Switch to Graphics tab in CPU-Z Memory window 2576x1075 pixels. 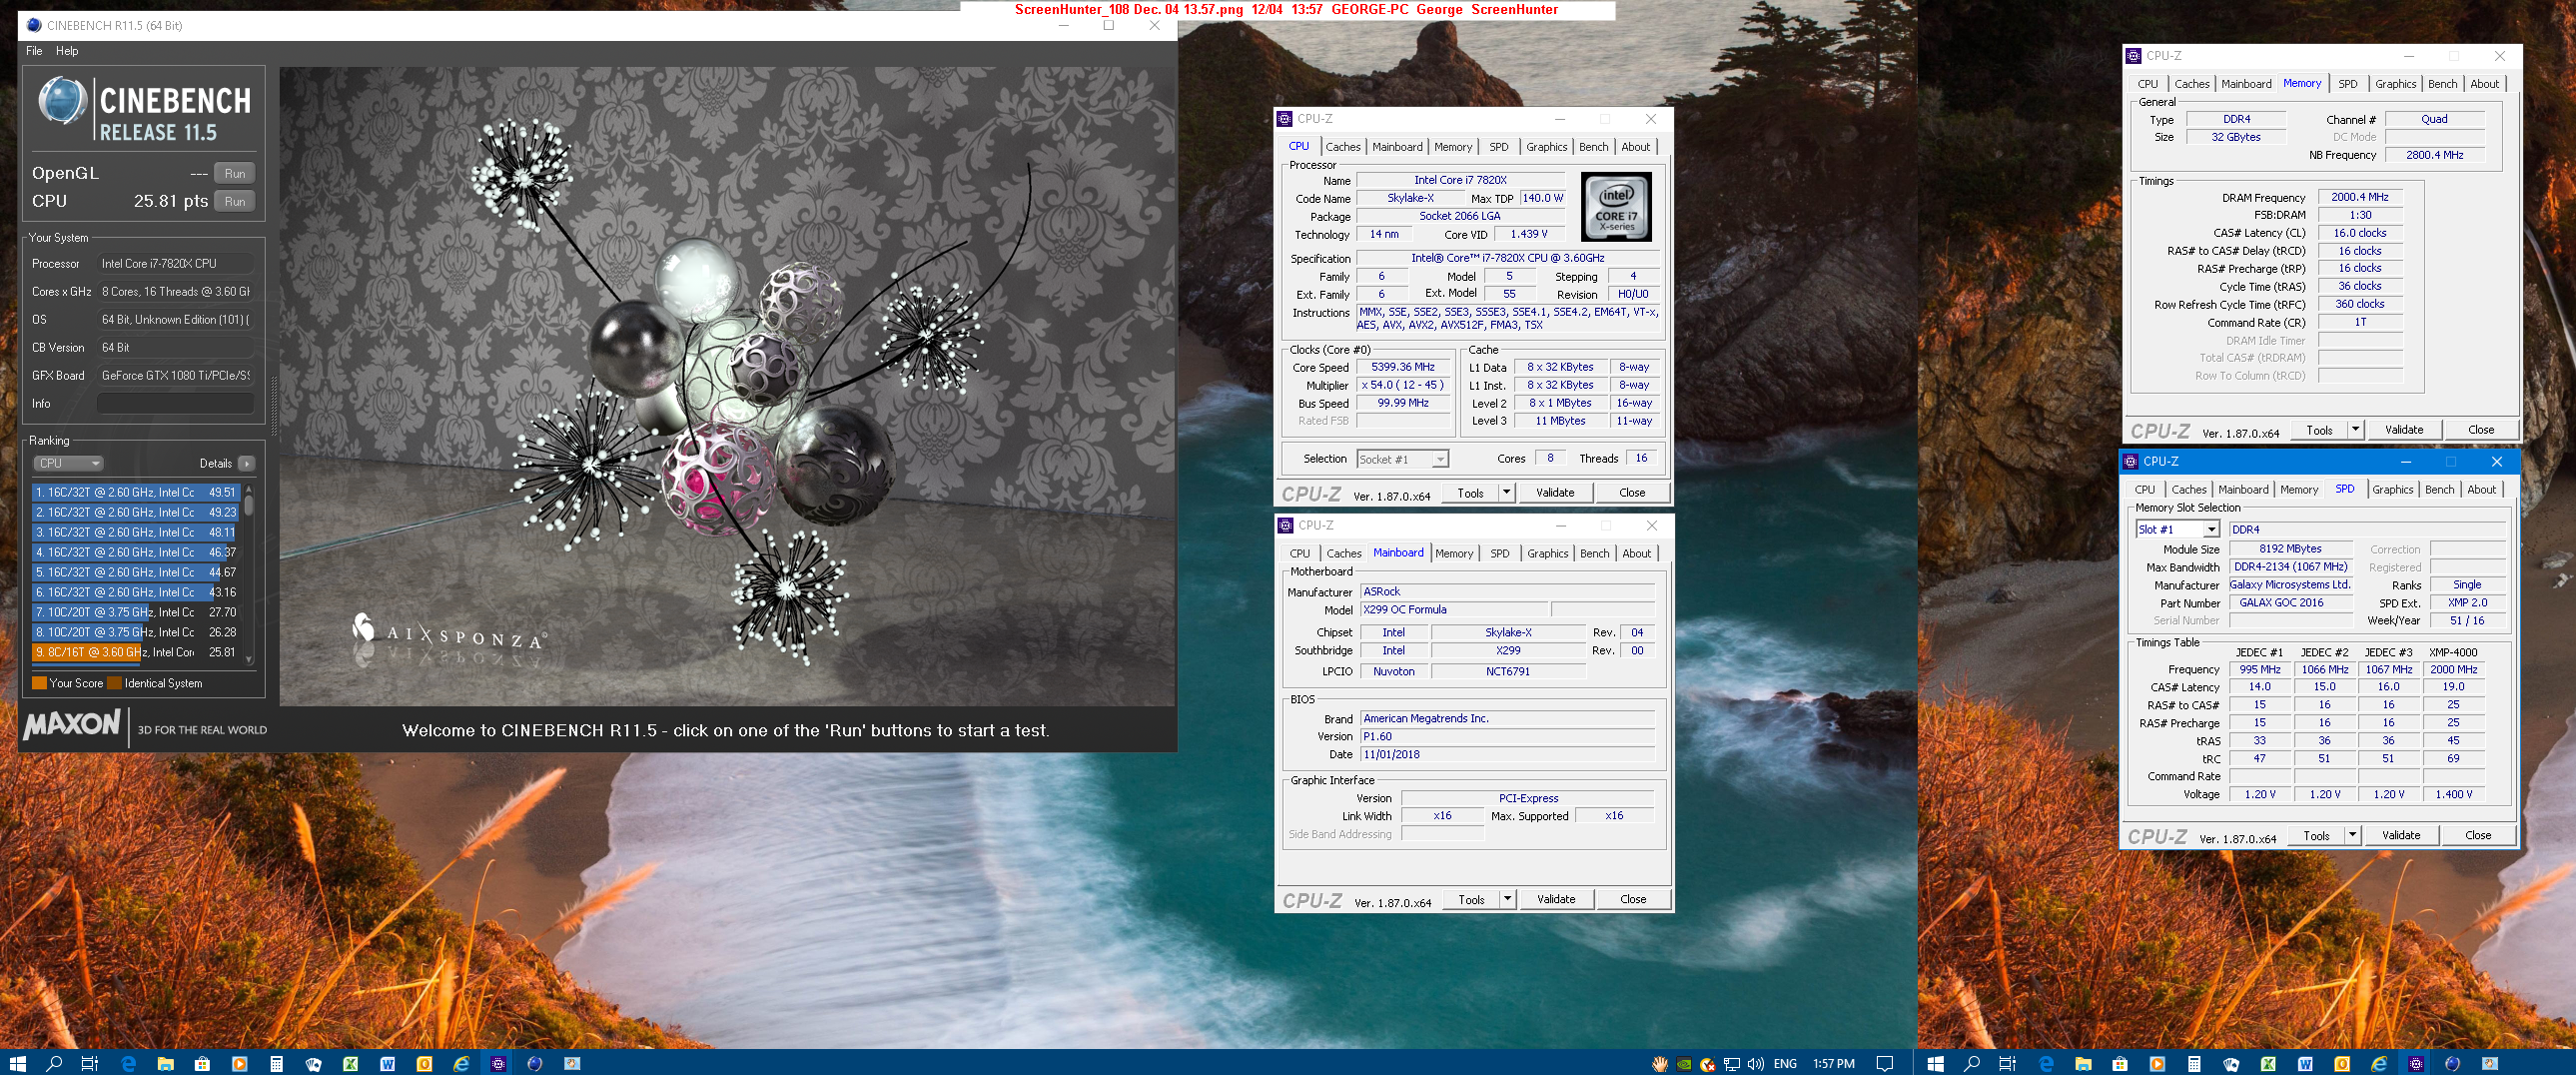[x=2396, y=84]
